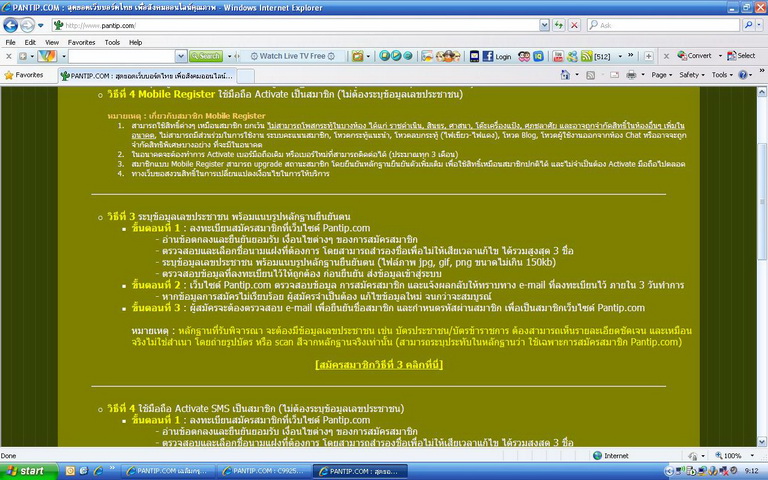Open the Page command bar dropdown
This screenshot has height=480, width=768.
[x=661, y=75]
